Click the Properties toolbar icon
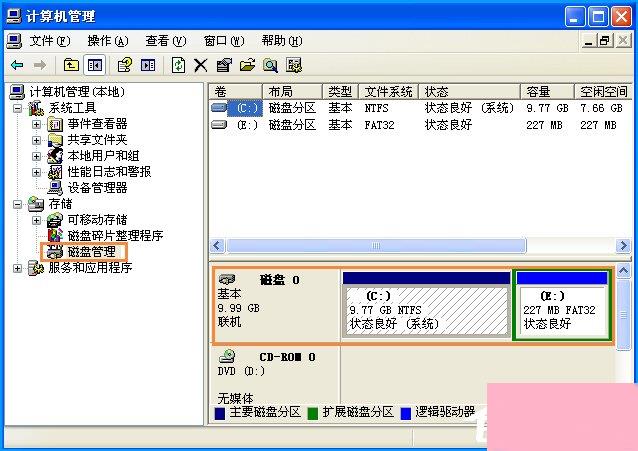 (x=224, y=65)
